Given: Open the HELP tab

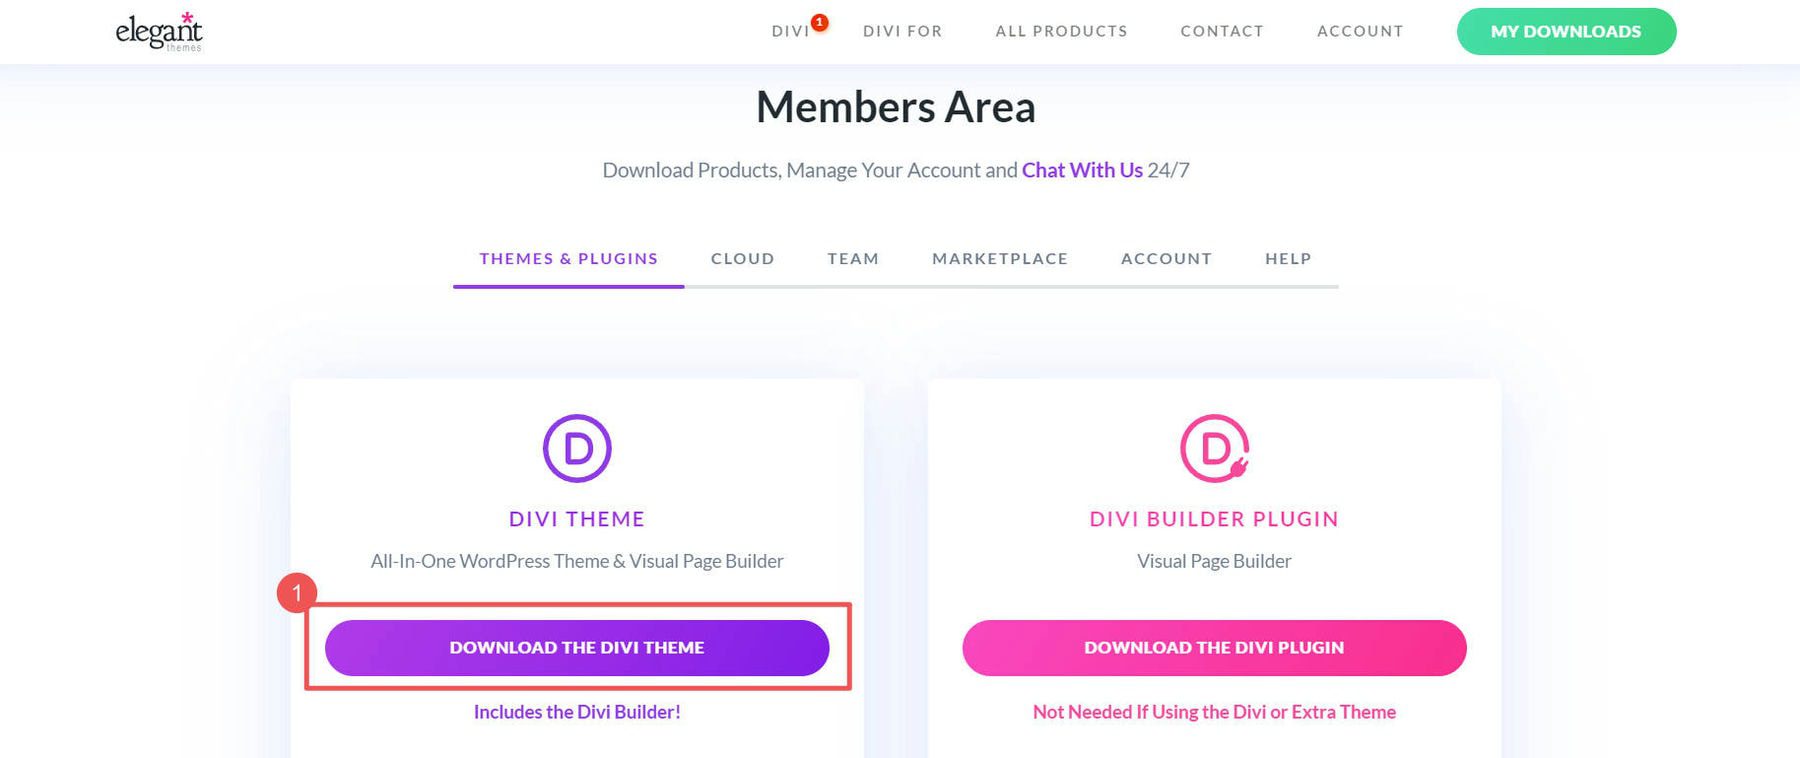Looking at the screenshot, I should click(1287, 258).
